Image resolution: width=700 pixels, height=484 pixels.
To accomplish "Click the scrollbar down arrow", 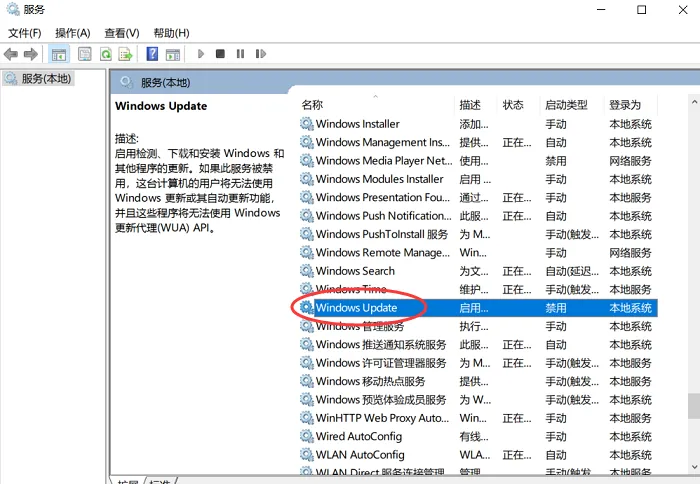I will pos(694,467).
